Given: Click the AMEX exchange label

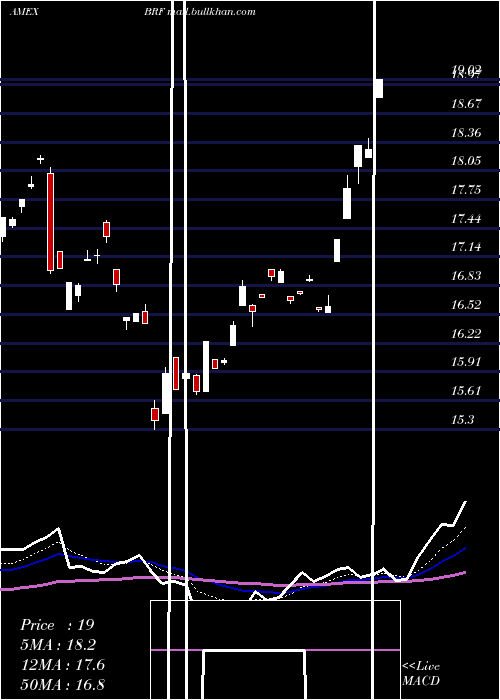Looking at the screenshot, I should (24, 12).
